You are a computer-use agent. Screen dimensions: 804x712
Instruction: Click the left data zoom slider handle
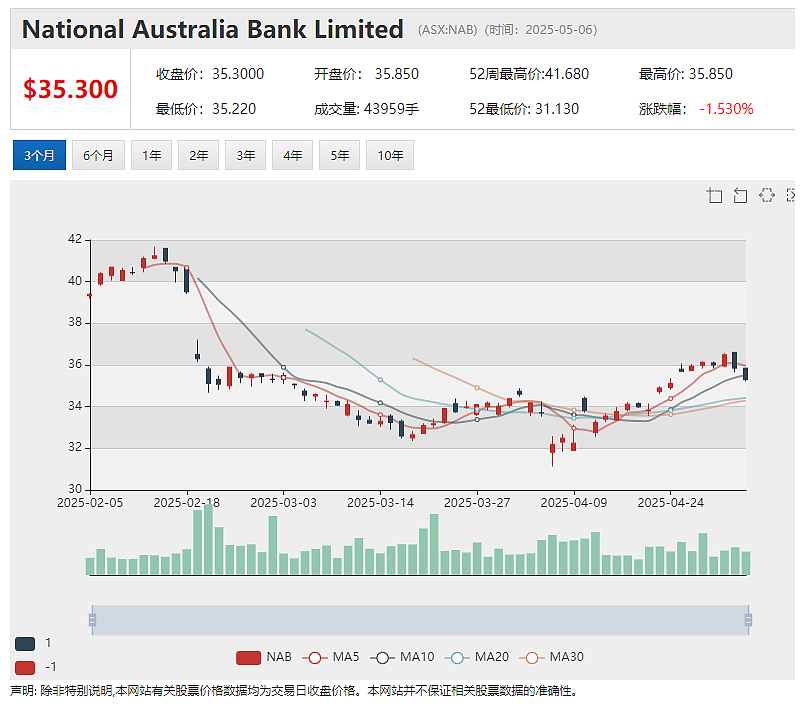(92, 620)
